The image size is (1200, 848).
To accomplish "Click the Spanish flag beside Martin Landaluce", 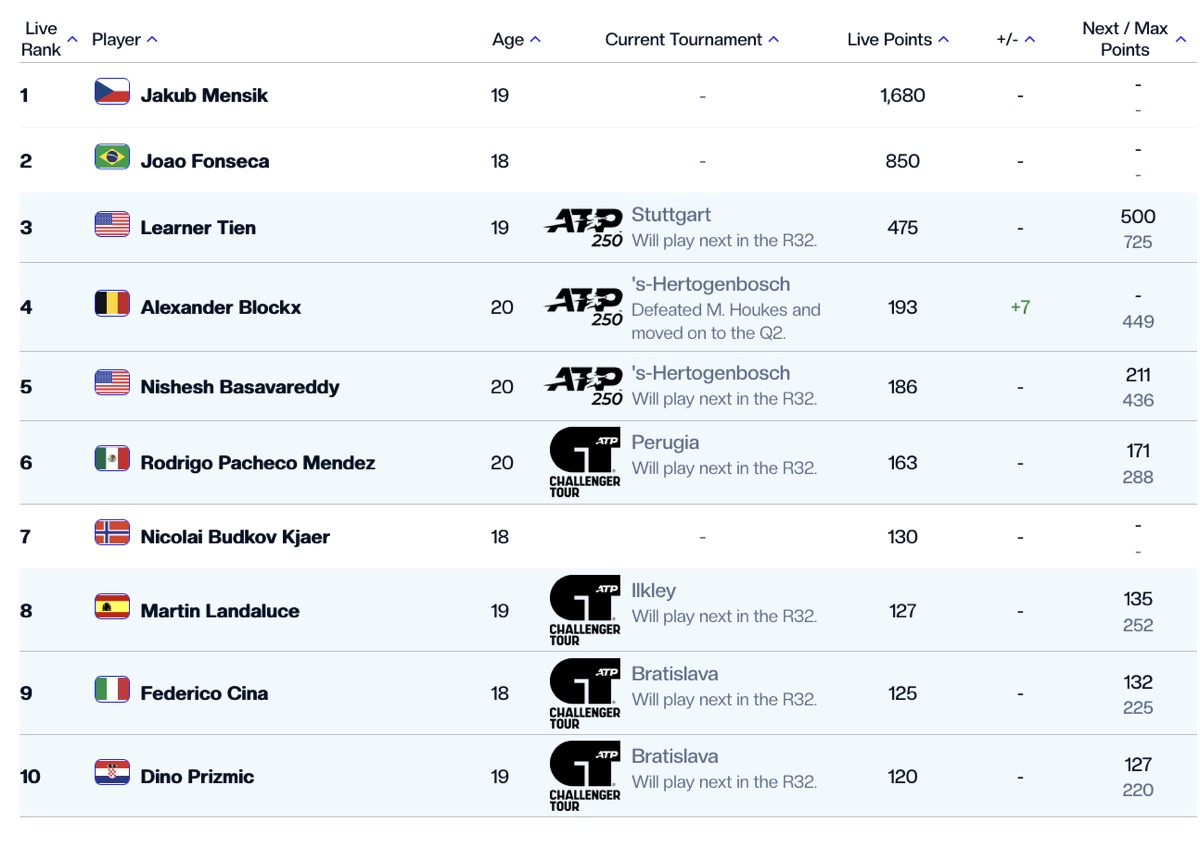I will click(112, 607).
